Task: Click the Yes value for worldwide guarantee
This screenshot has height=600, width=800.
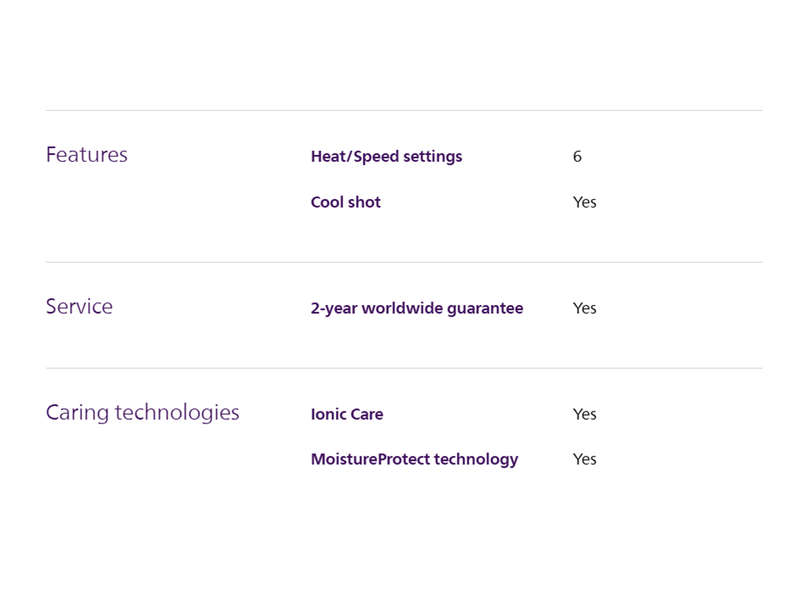Action: tap(585, 308)
